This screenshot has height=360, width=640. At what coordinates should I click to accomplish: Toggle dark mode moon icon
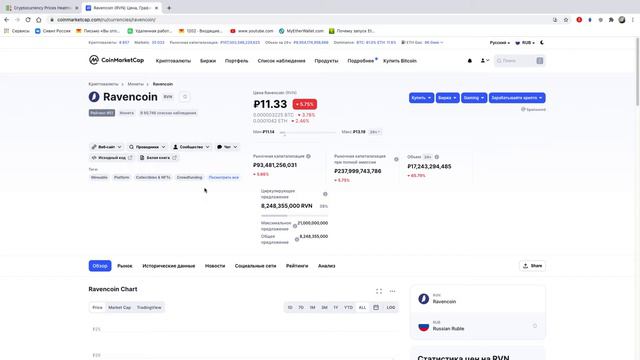tap(542, 42)
